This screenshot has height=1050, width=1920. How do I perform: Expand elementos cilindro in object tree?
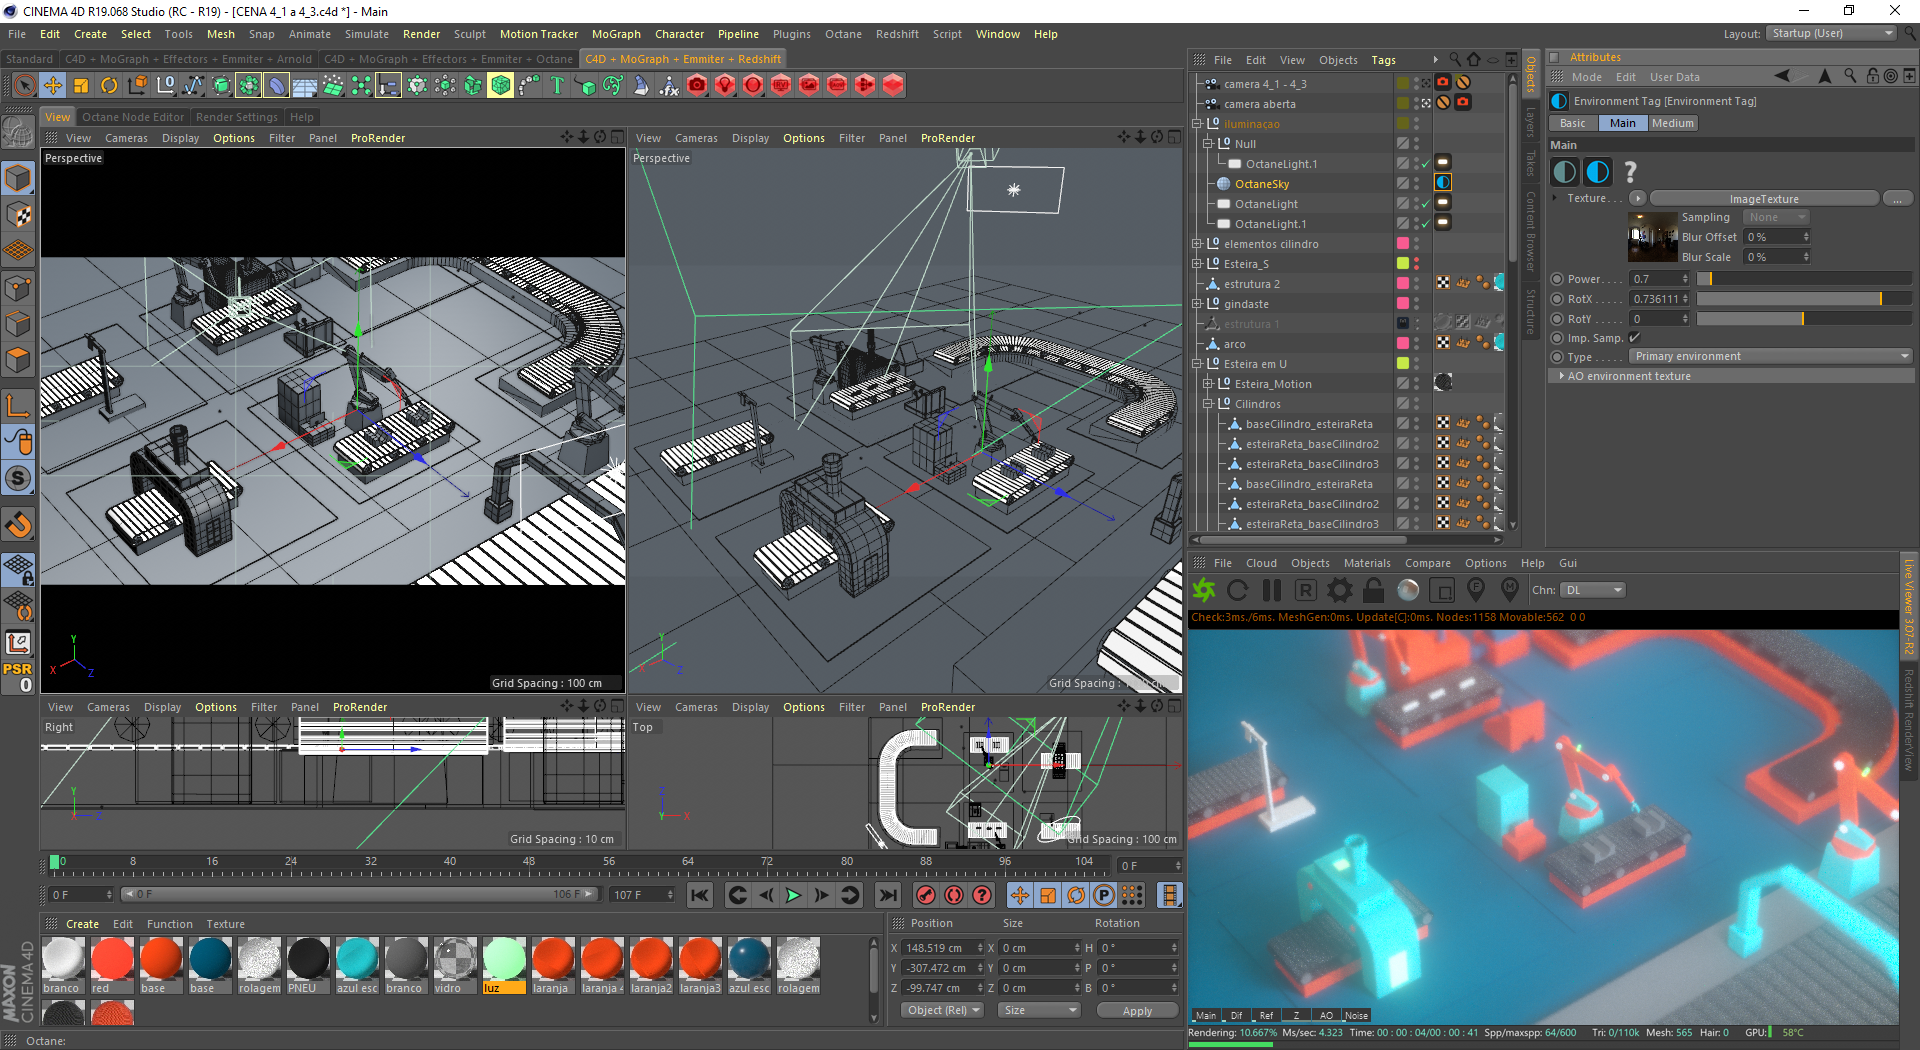(1197, 244)
